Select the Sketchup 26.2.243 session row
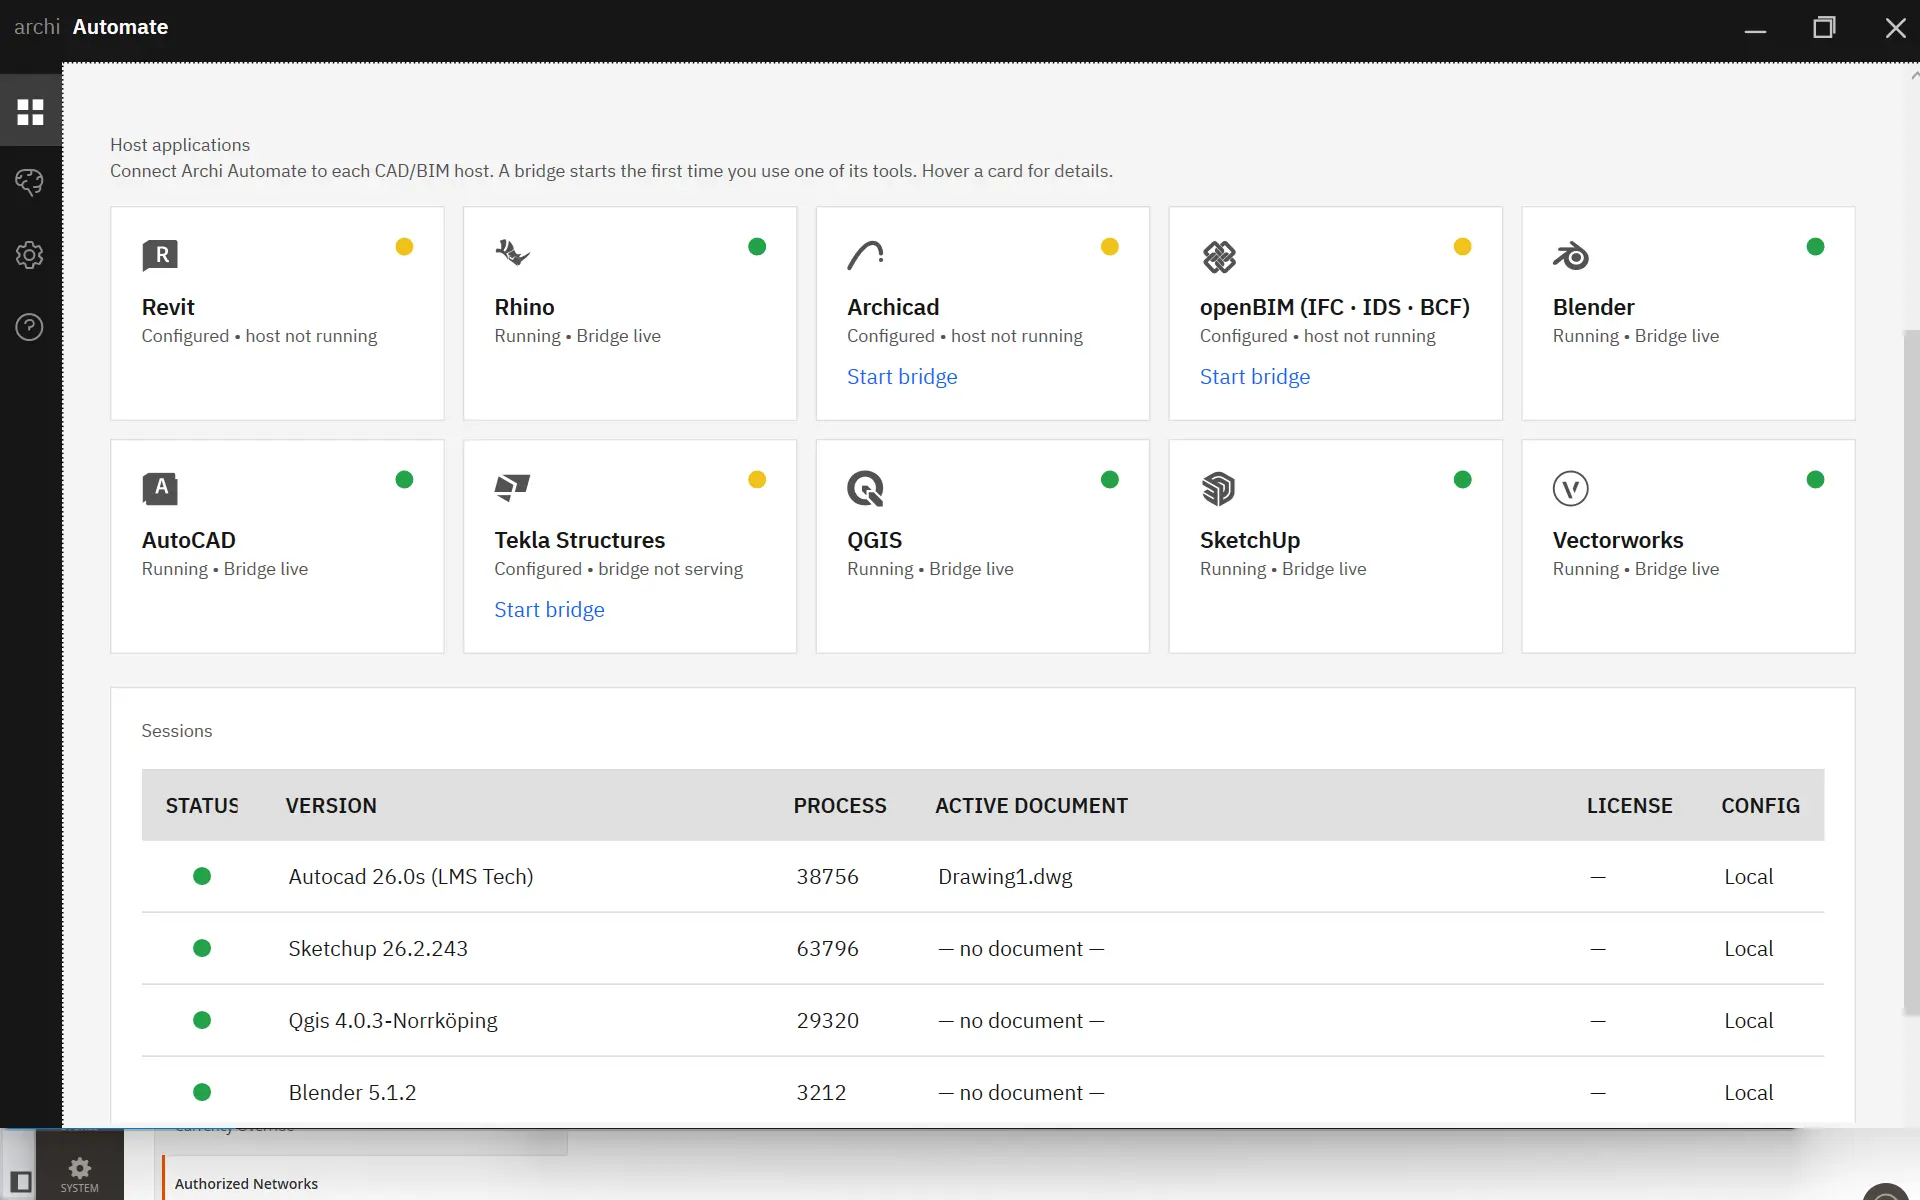The width and height of the screenshot is (1920, 1200). (983, 949)
